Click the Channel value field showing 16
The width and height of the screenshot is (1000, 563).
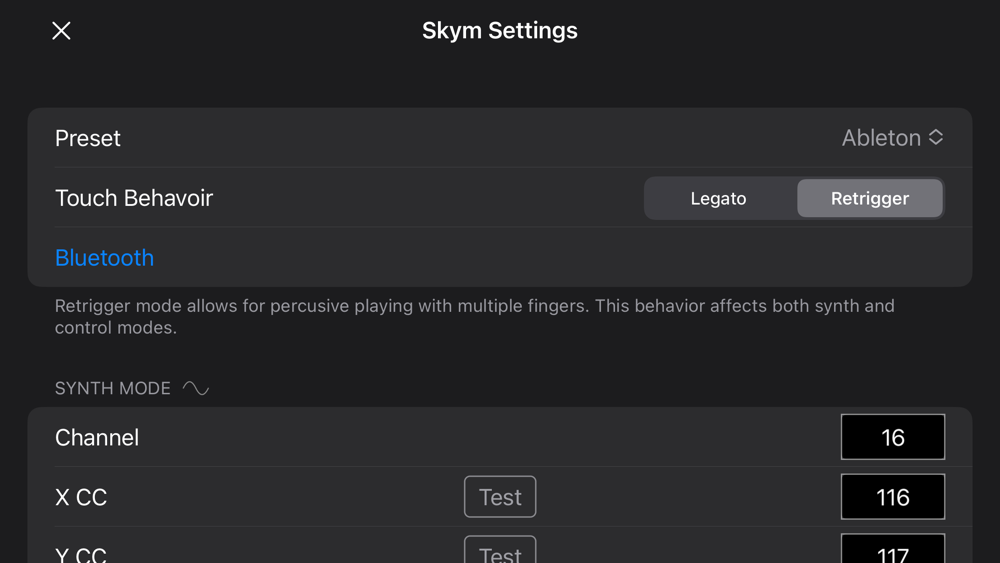point(892,437)
